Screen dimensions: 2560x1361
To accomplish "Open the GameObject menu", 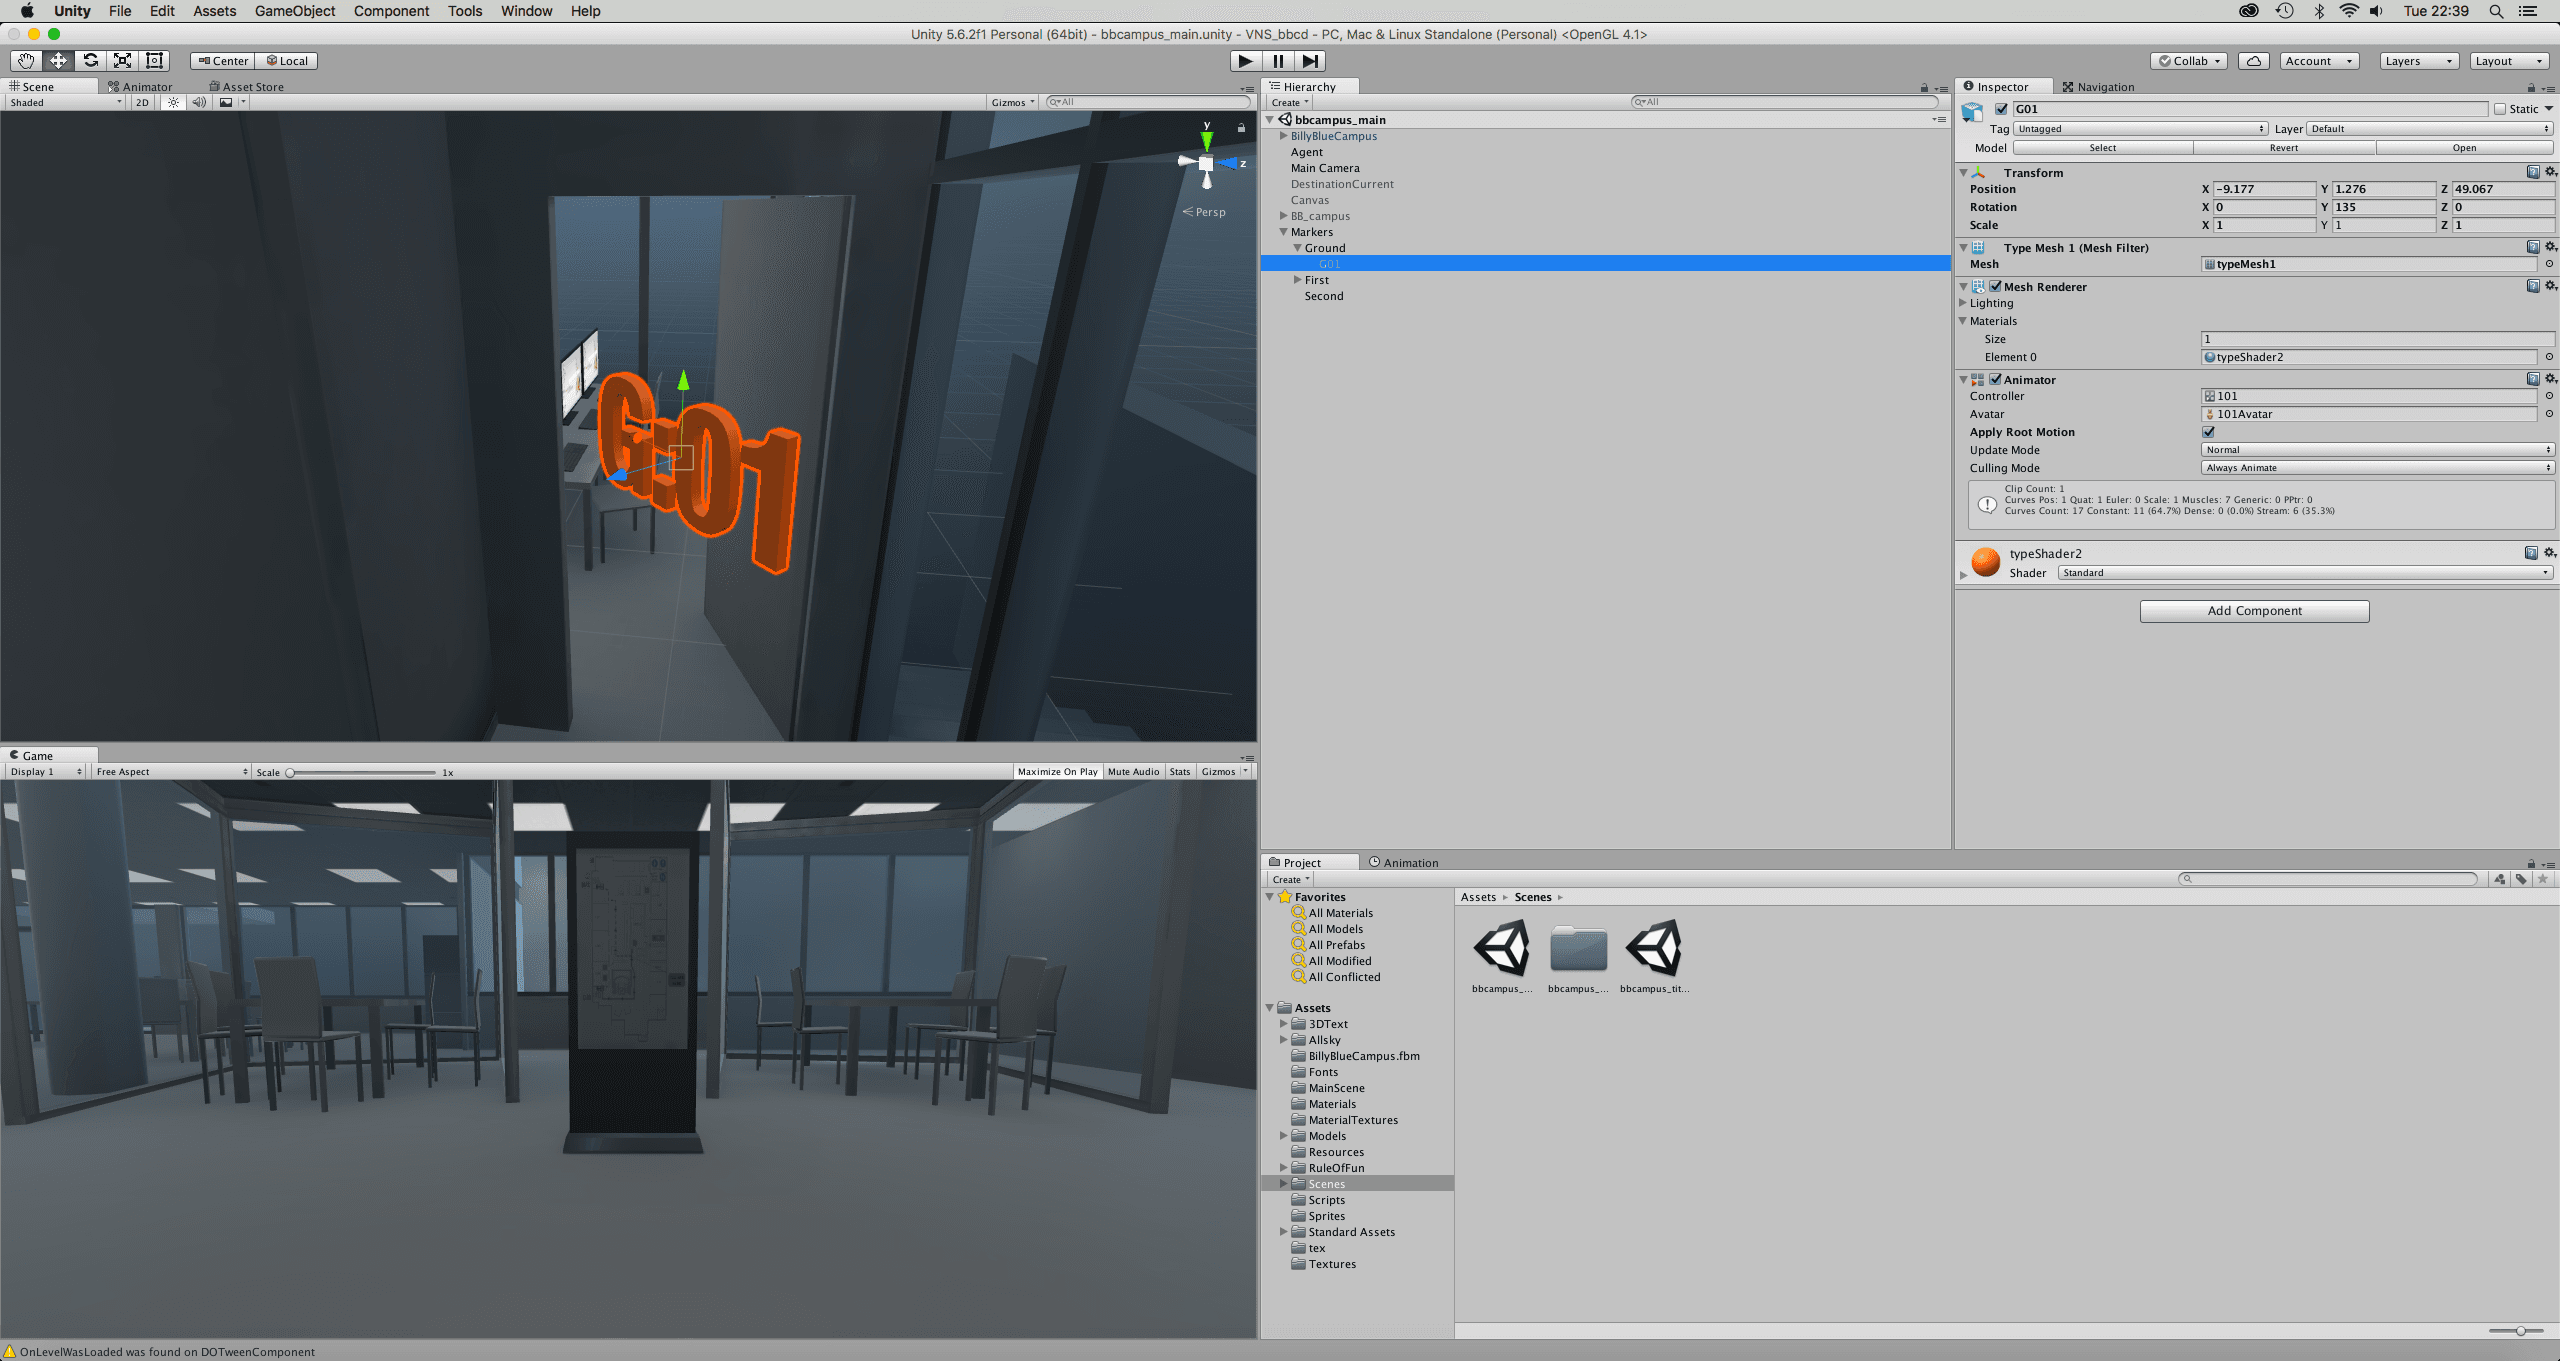I will tap(294, 11).
